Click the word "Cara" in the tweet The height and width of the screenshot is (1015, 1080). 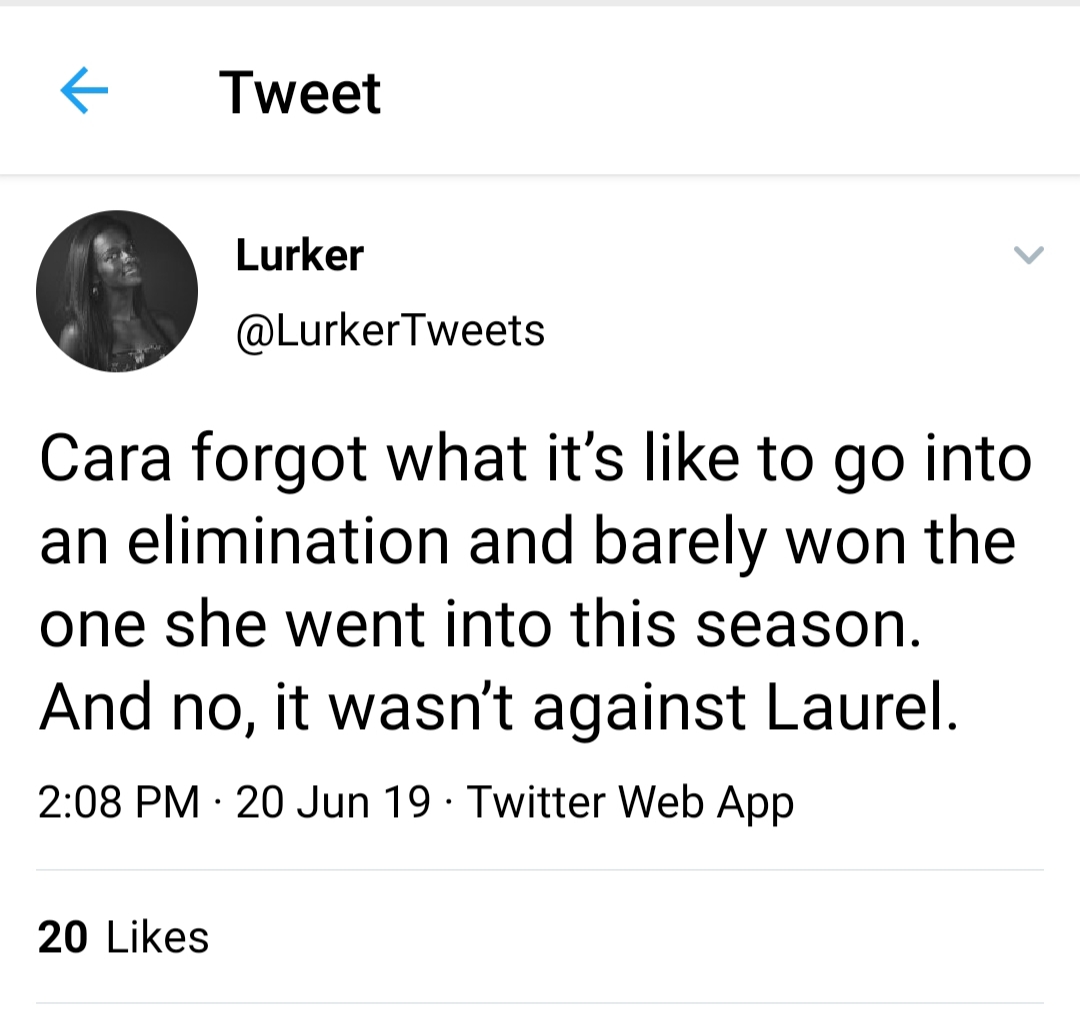(105, 460)
